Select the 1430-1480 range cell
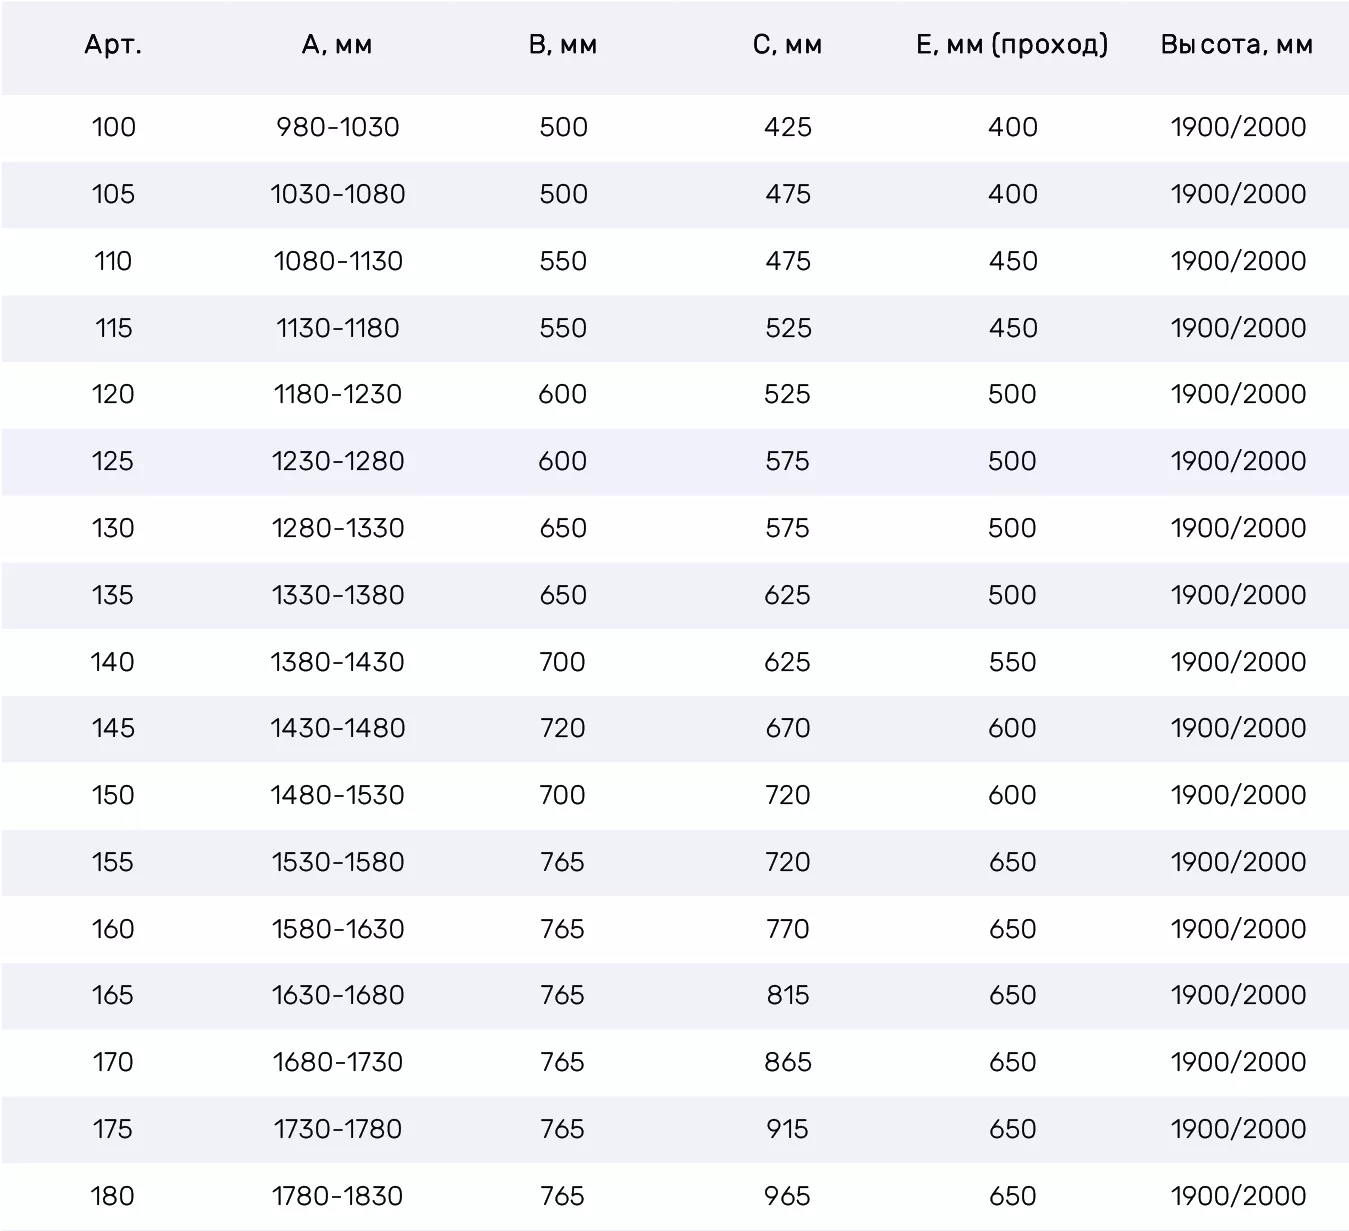1349x1231 pixels. point(338,728)
